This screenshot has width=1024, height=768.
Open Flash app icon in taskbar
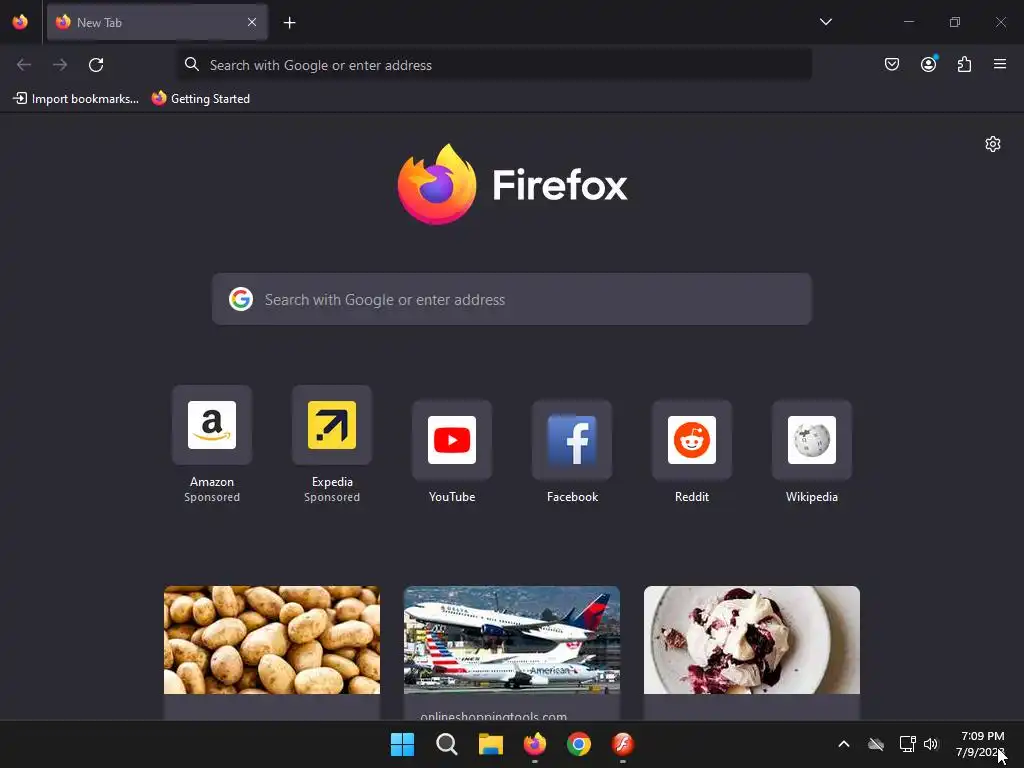click(622, 744)
